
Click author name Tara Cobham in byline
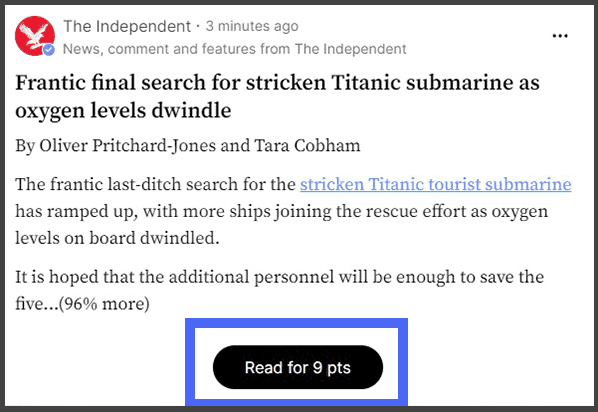pyautogui.click(x=307, y=145)
